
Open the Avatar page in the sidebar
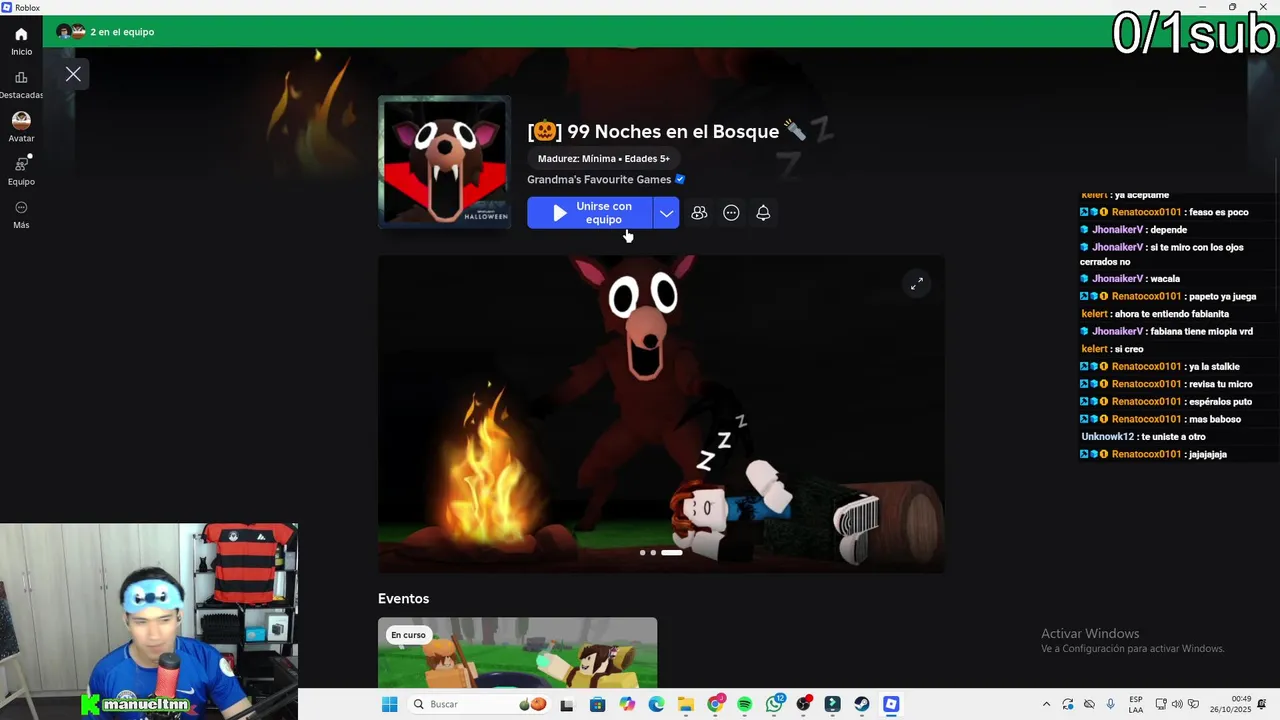click(21, 127)
